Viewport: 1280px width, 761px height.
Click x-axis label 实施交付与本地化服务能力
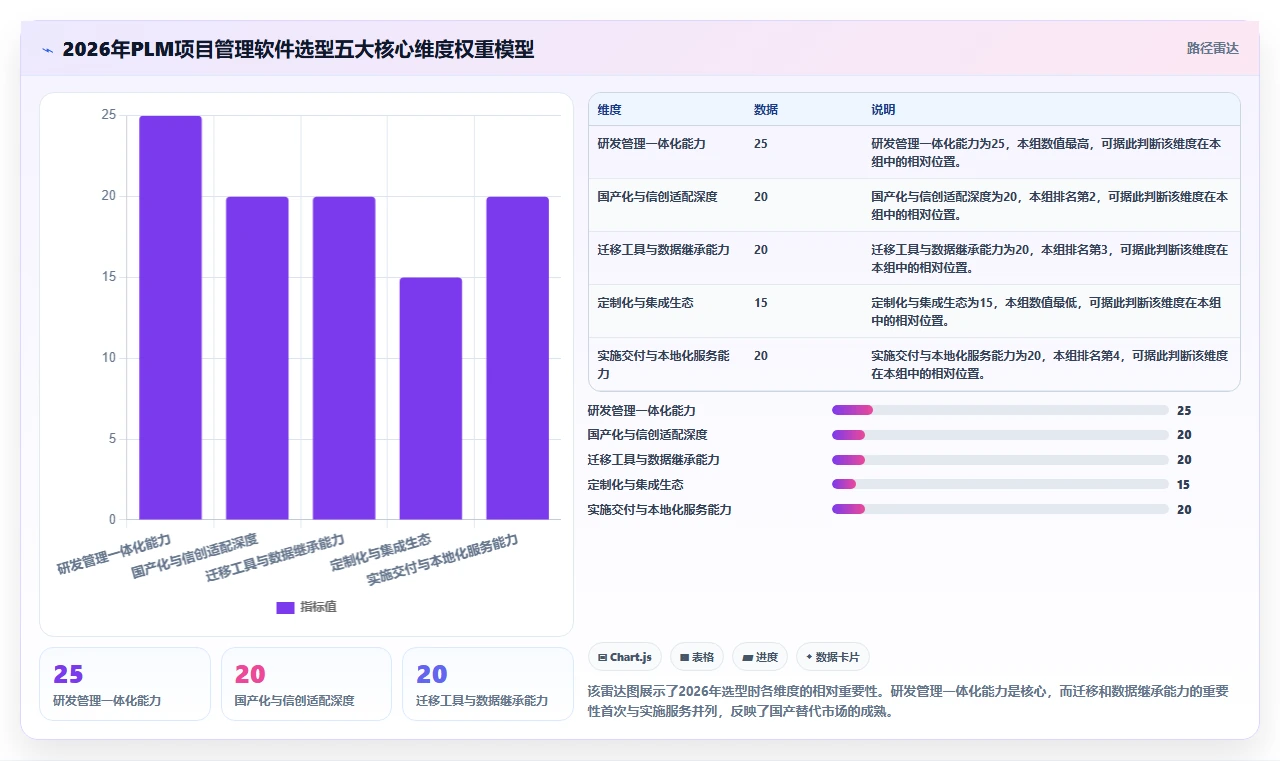pyautogui.click(x=443, y=560)
